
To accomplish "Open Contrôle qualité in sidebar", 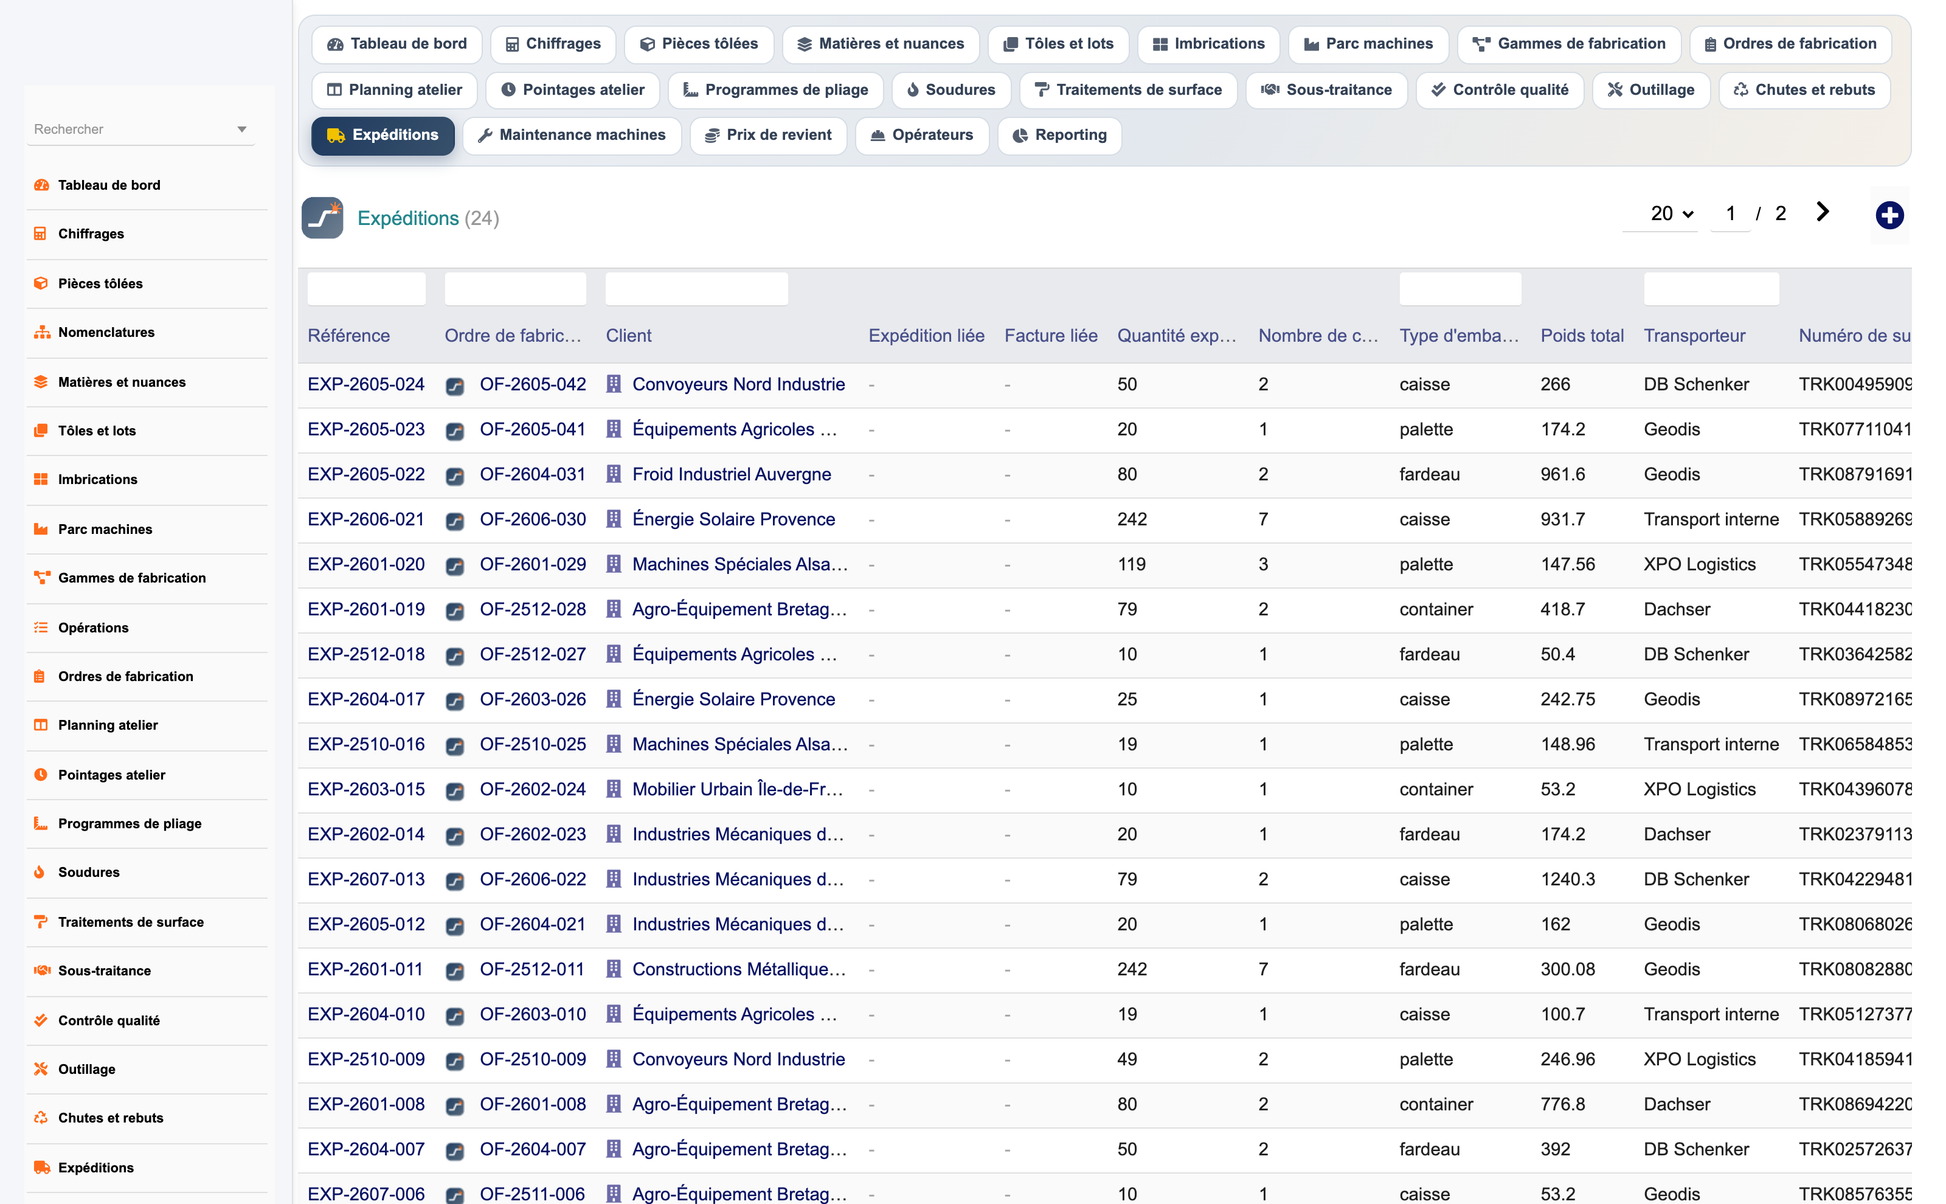I will click(109, 1021).
